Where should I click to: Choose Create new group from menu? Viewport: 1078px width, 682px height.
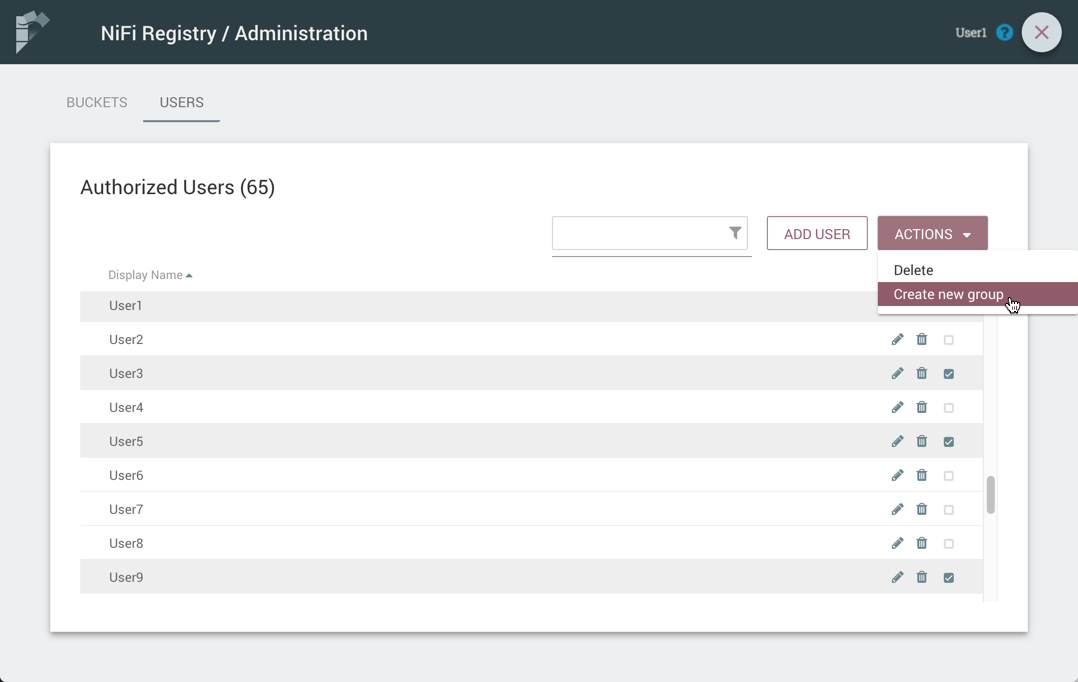click(x=948, y=294)
